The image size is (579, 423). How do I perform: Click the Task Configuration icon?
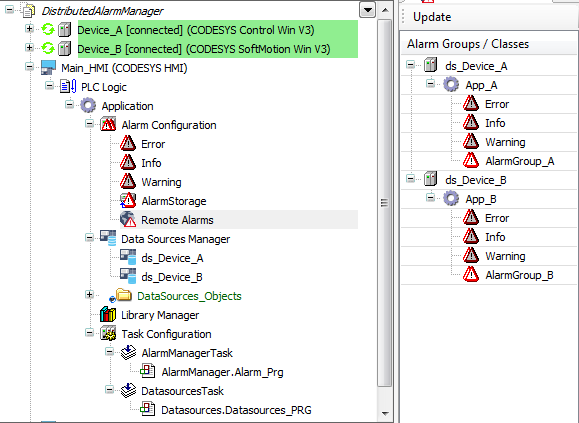point(108,333)
